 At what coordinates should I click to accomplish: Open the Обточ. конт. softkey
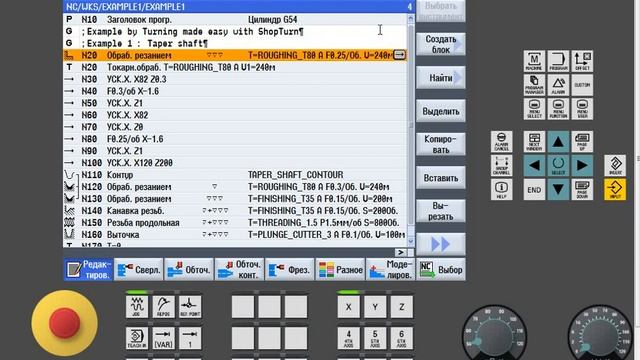[x=239, y=269]
